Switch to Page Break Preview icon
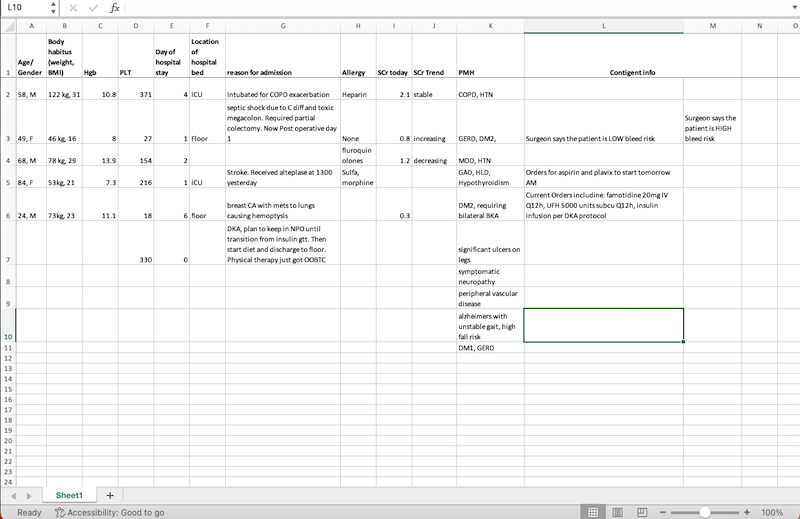 (642, 512)
